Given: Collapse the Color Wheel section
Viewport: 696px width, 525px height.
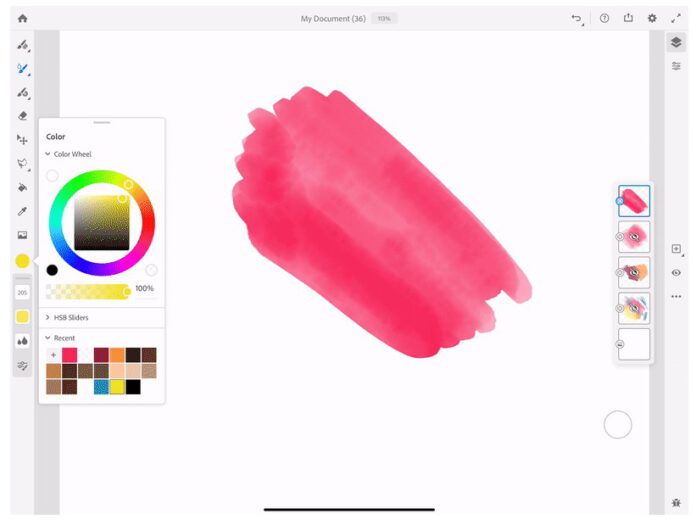Looking at the screenshot, I should (x=47, y=154).
